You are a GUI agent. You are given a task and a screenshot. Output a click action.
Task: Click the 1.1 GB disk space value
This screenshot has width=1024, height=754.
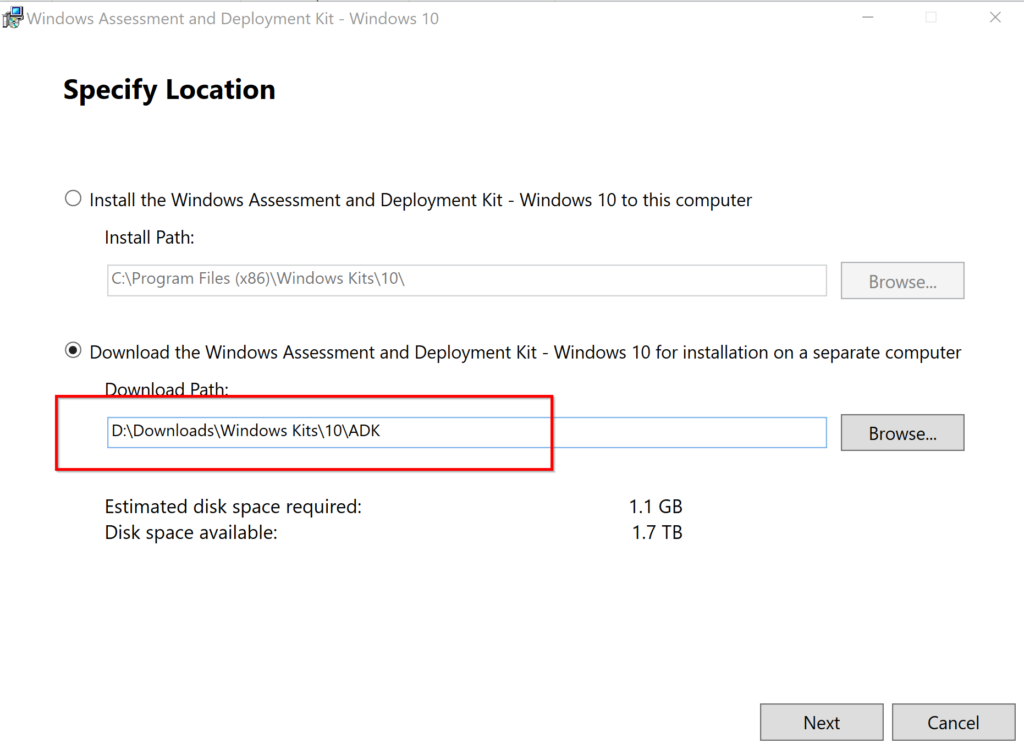[x=656, y=506]
